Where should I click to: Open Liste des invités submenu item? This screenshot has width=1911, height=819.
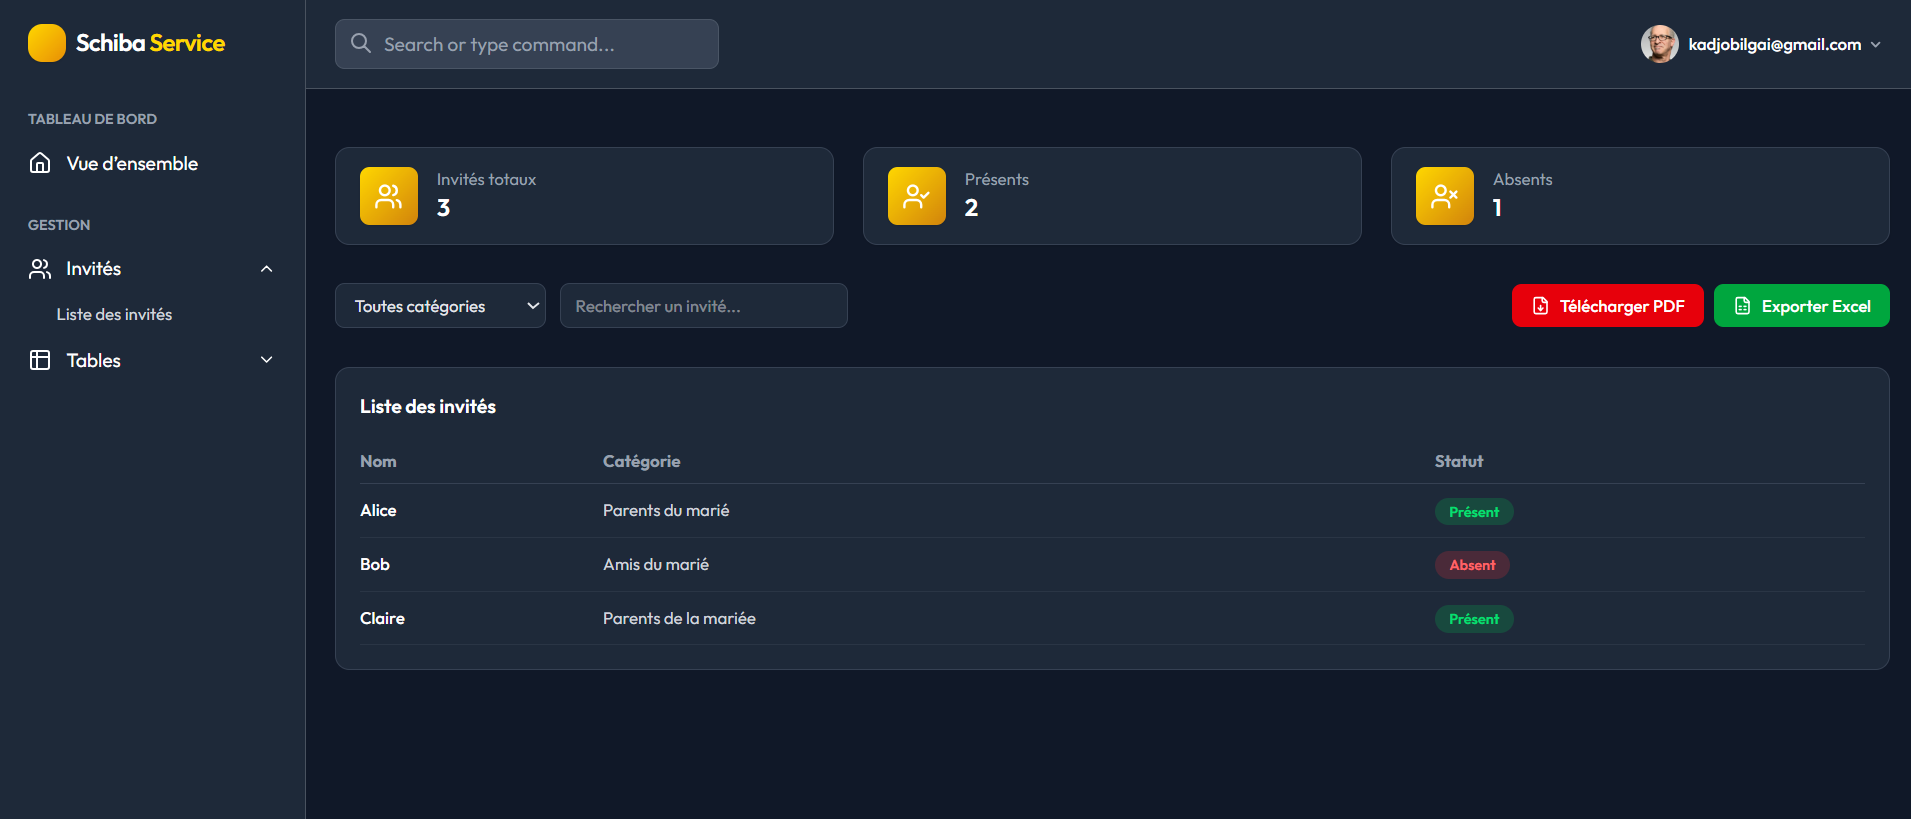[114, 314]
